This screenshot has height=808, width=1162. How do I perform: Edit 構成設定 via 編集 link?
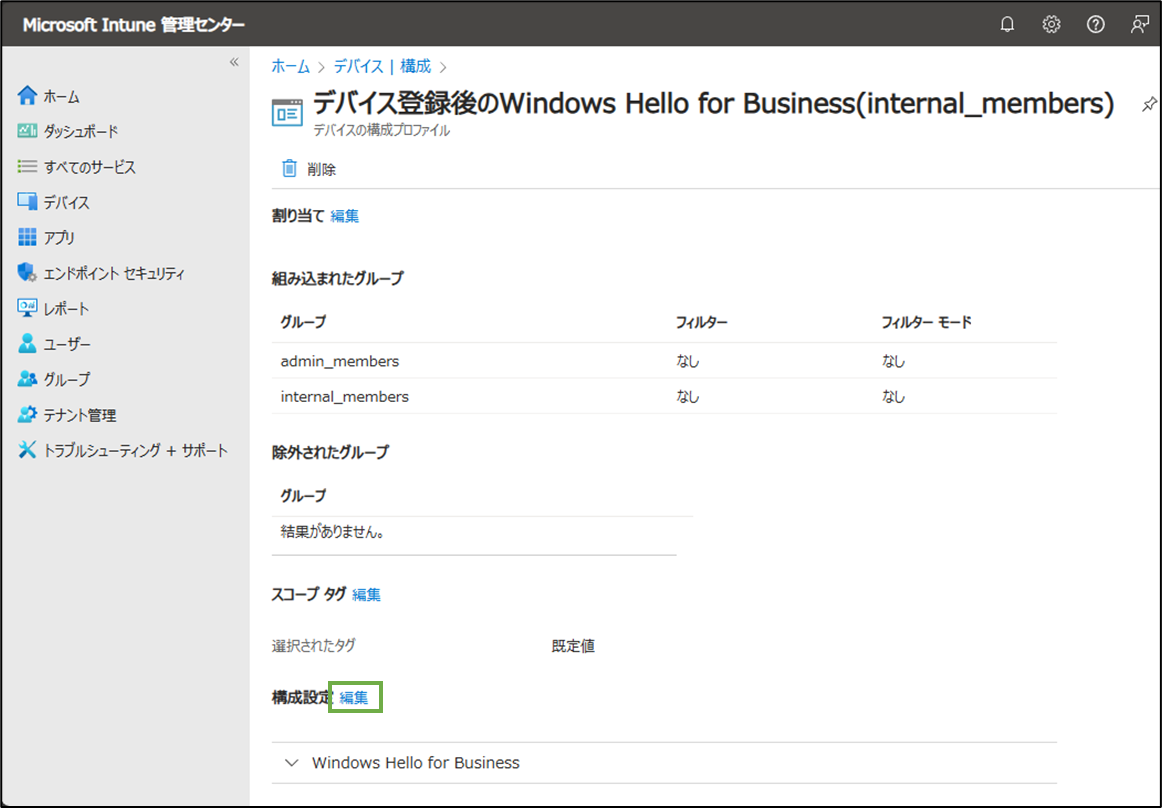(354, 698)
